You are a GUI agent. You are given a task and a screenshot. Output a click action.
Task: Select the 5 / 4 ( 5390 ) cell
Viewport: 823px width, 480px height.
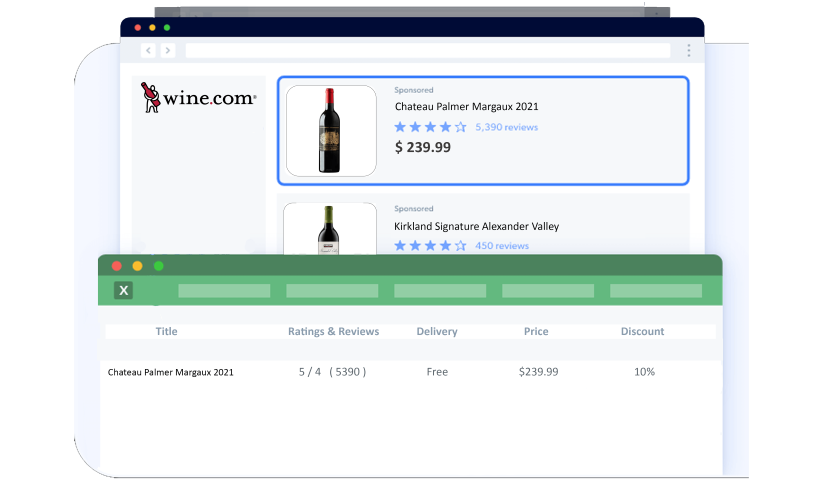[x=332, y=372]
